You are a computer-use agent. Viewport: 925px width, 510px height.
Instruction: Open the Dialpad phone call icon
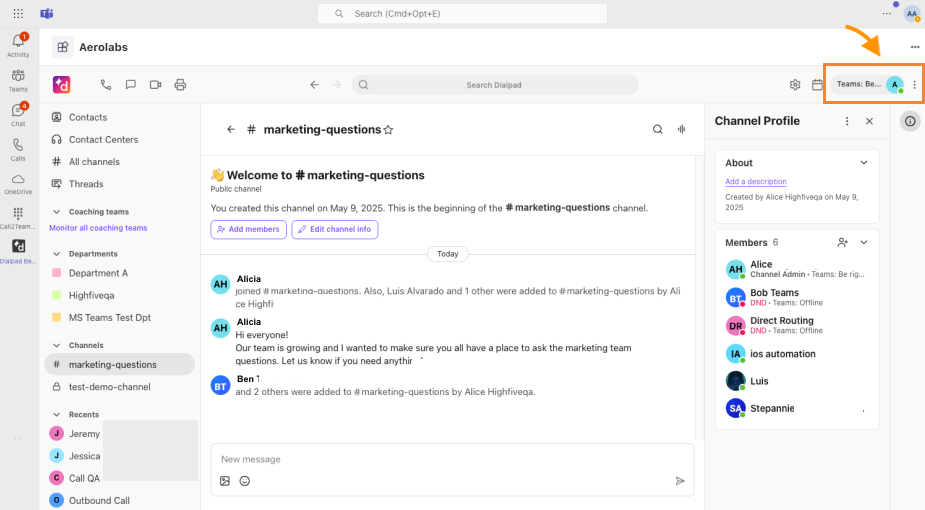pos(106,85)
